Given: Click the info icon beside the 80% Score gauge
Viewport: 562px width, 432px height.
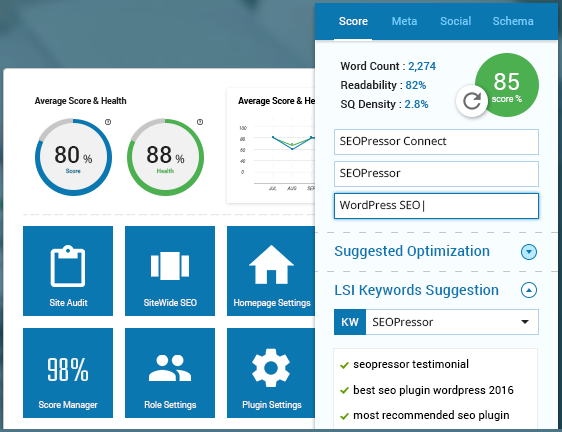Looking at the screenshot, I should [108, 122].
